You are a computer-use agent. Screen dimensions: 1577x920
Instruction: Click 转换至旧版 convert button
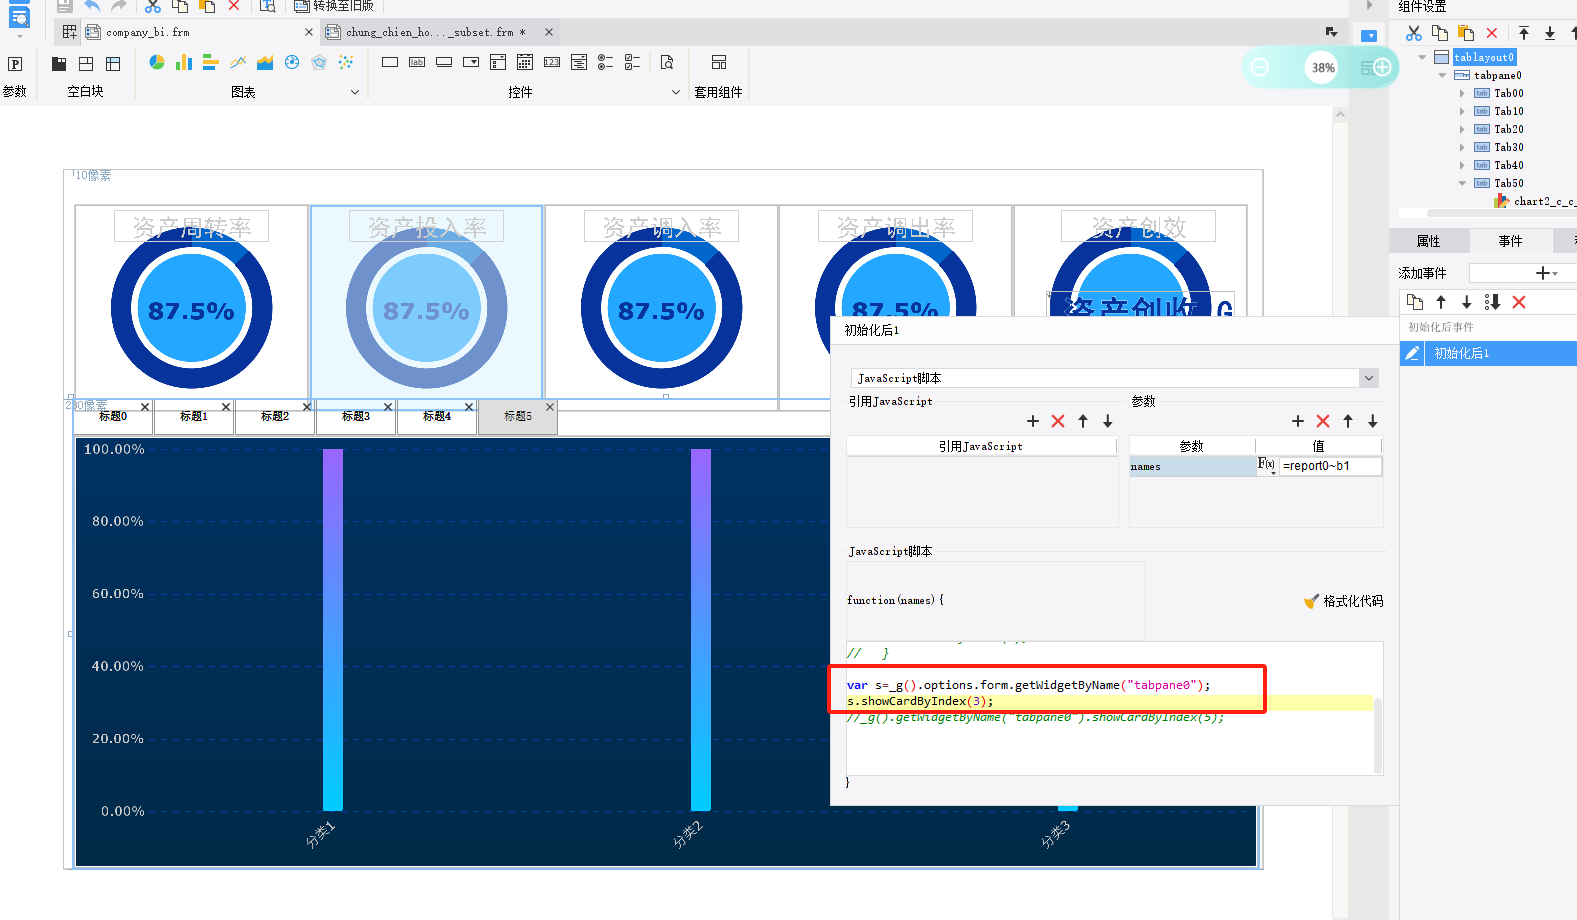point(334,6)
